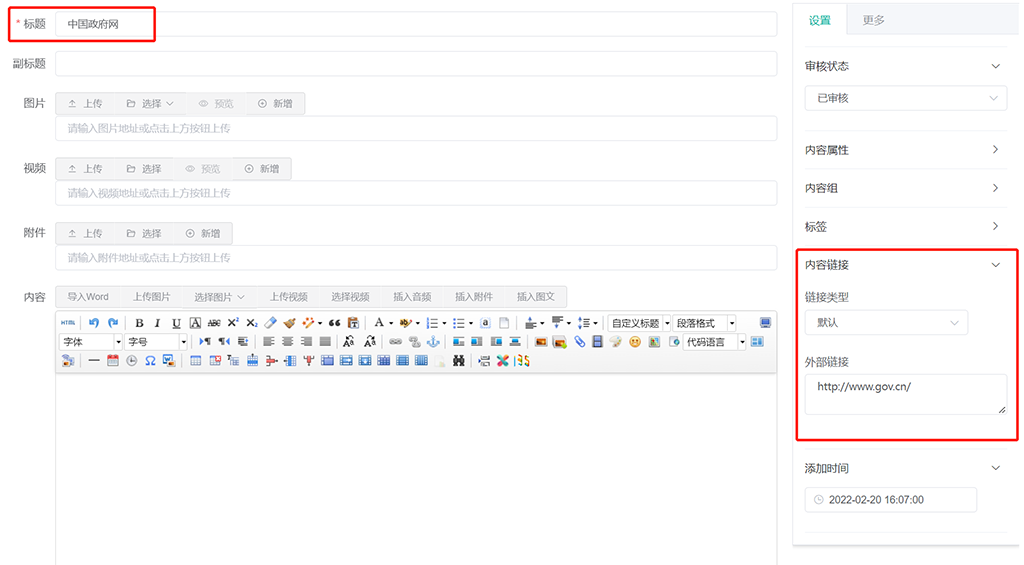The height and width of the screenshot is (565, 1024).
Task: Click the 外部链接 URL text field
Action: pyautogui.click(x=905, y=394)
